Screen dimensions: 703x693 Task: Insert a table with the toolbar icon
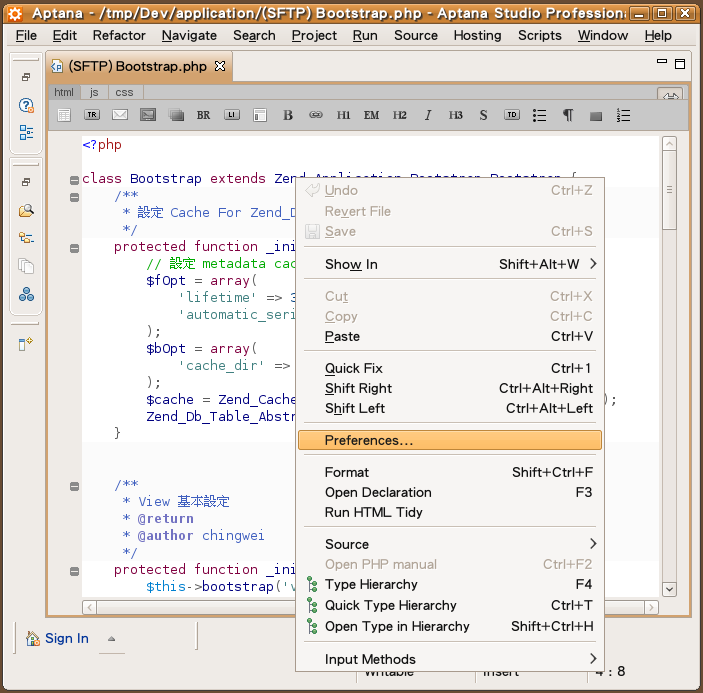(64, 115)
